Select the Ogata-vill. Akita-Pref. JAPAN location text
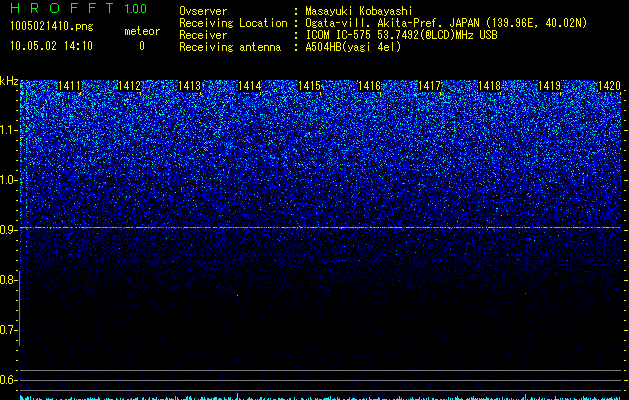Viewport: 629px width, 400px height. point(446,23)
